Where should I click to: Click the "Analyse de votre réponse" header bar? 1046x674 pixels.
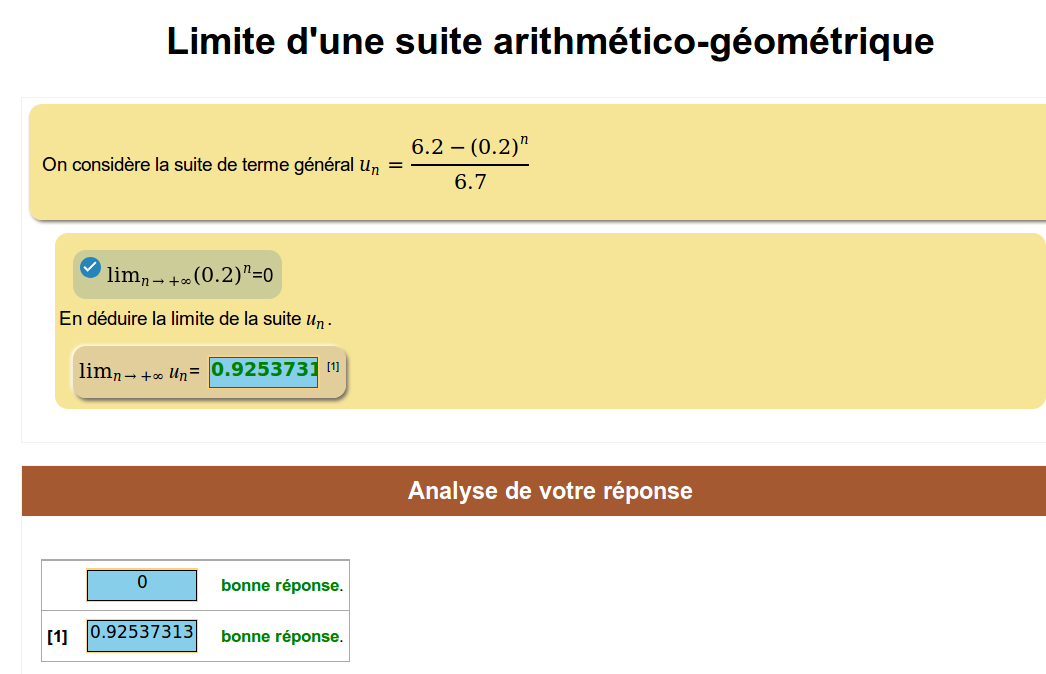coord(550,491)
